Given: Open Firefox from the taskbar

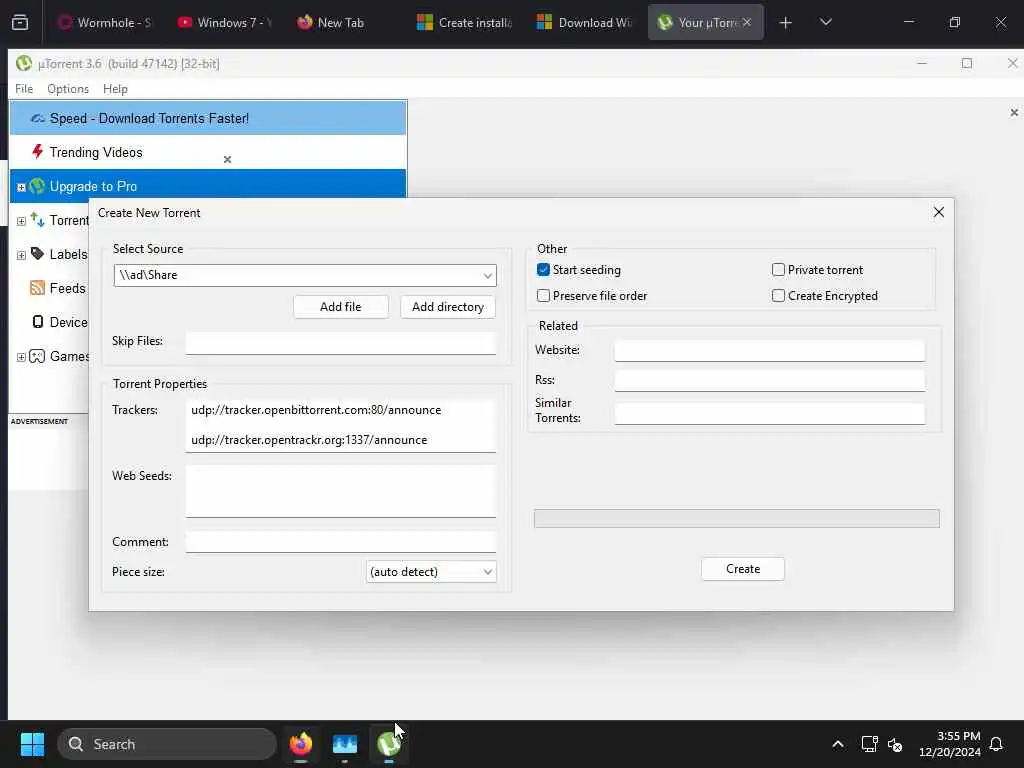Looking at the screenshot, I should 301,744.
